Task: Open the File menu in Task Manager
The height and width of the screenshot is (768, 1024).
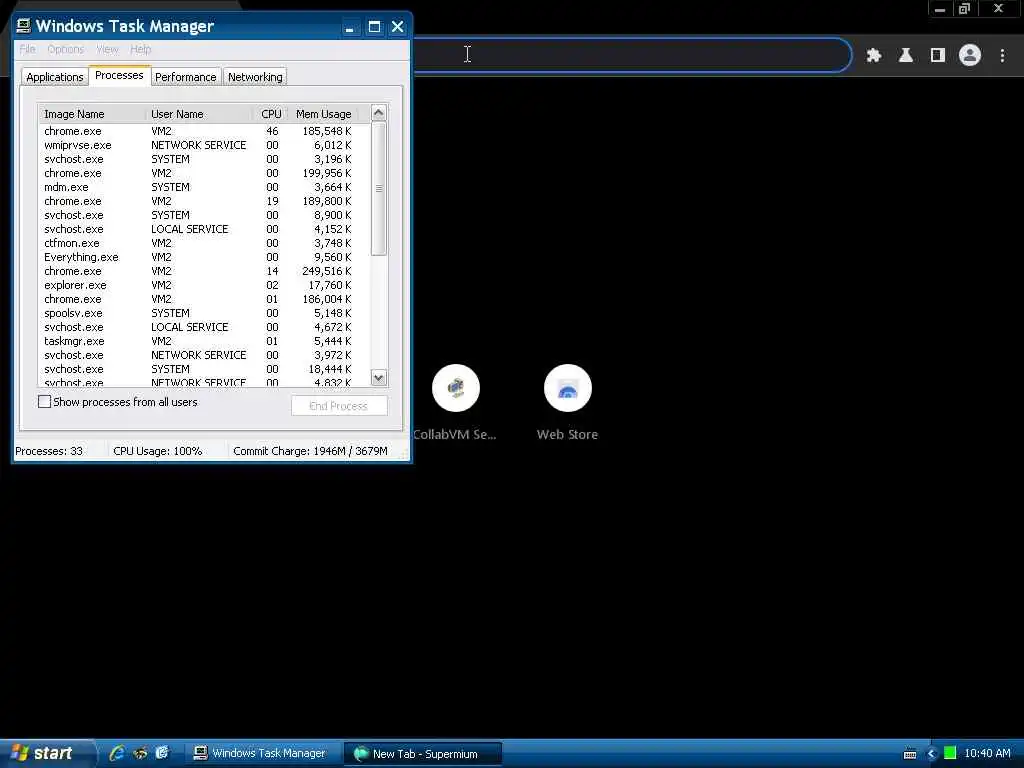Action: pos(27,49)
